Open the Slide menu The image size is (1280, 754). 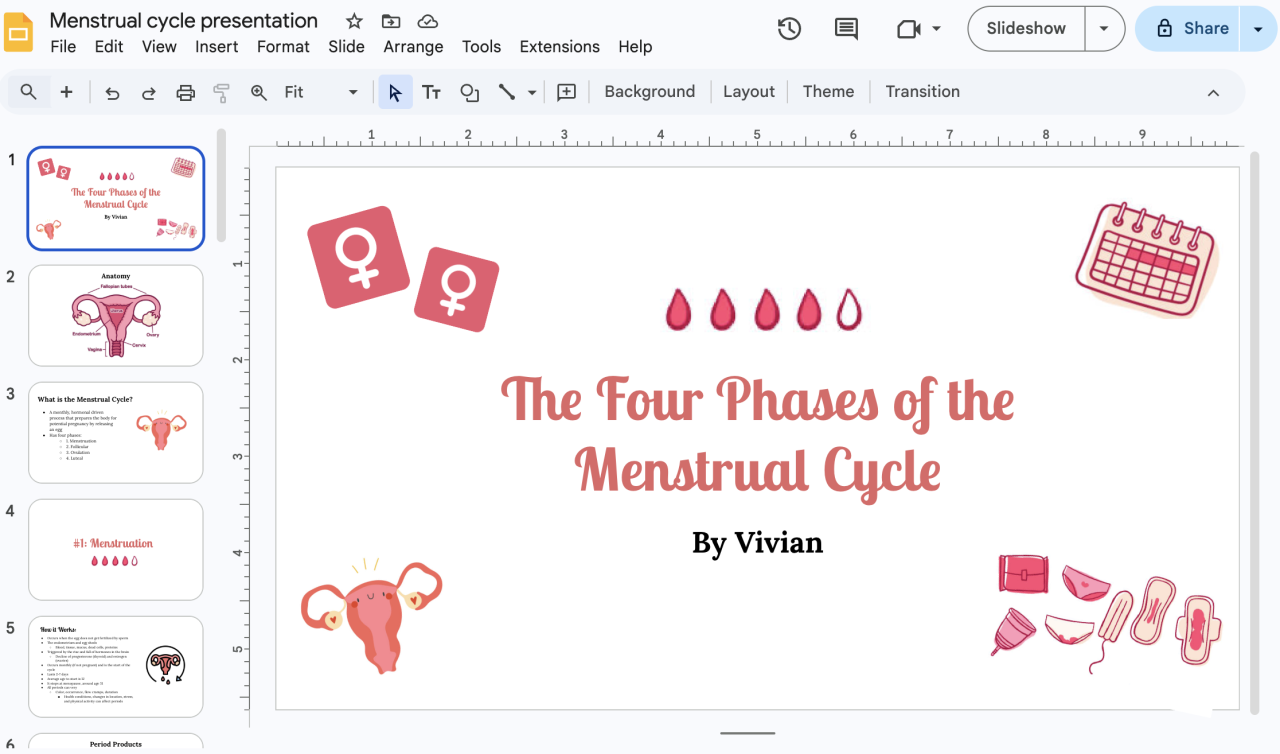(x=347, y=46)
